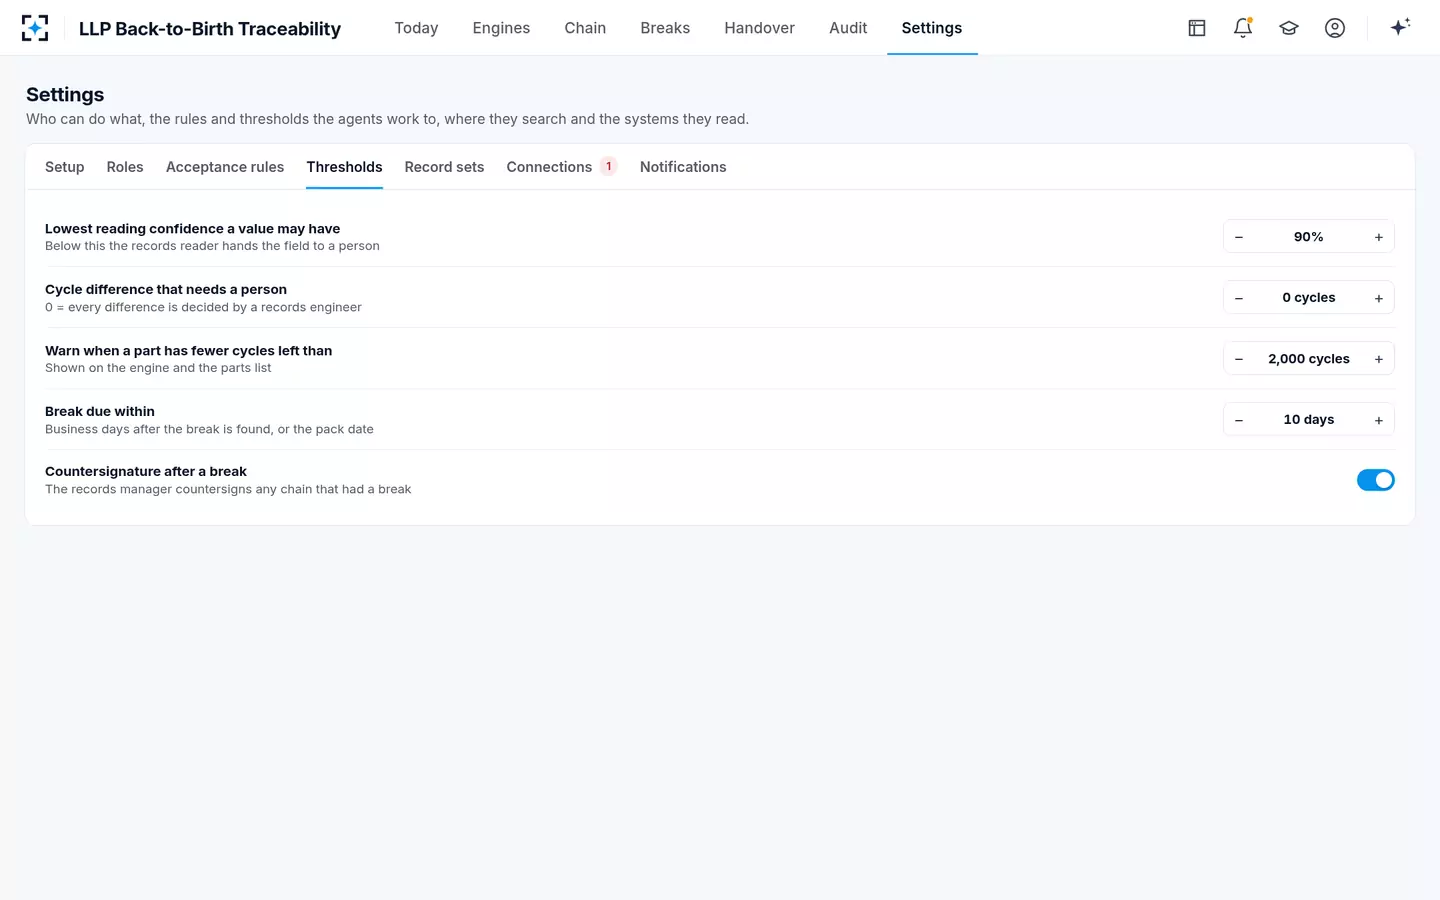Image resolution: width=1440 pixels, height=900 pixels.
Task: Open the Handover page
Action: click(x=759, y=28)
